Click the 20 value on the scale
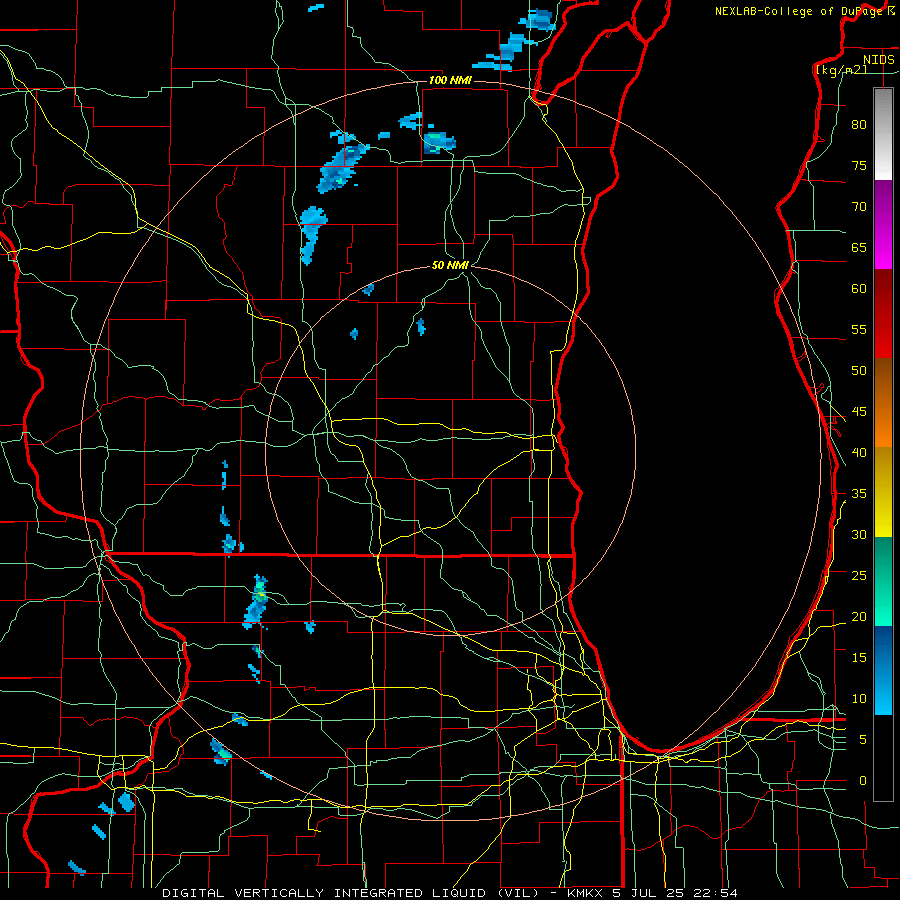900x900 pixels. (859, 616)
